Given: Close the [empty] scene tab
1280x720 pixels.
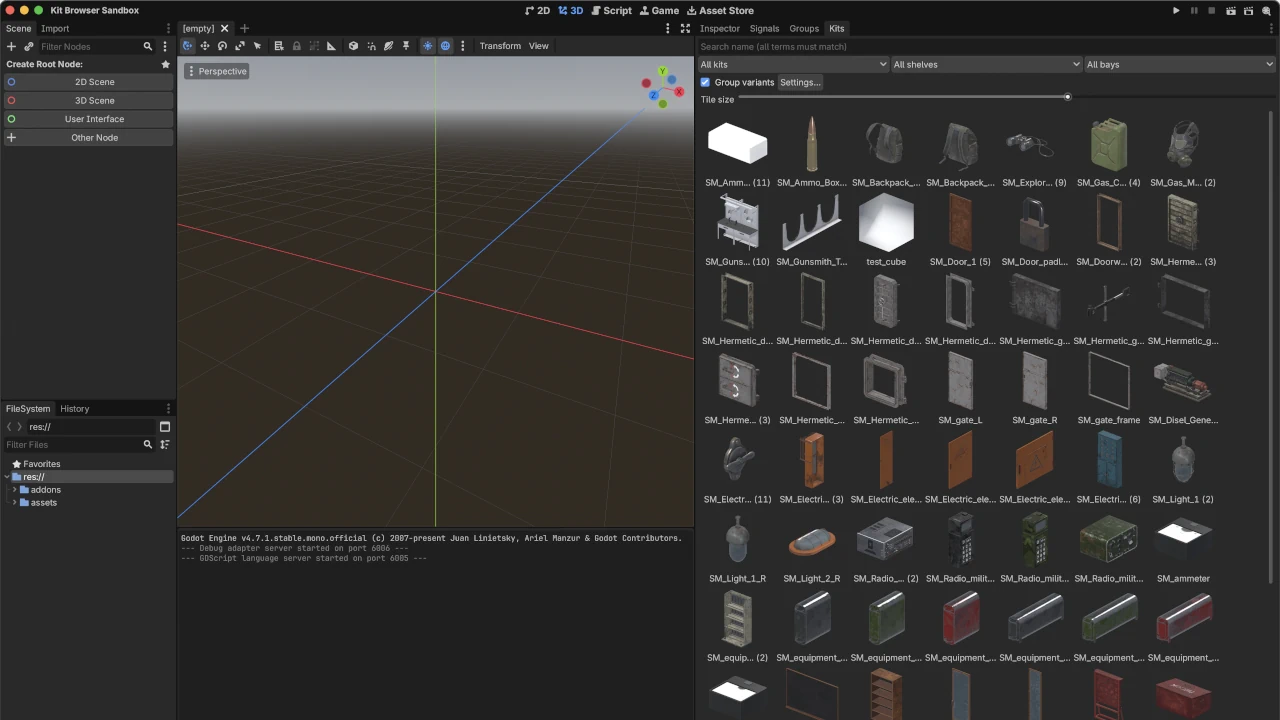Looking at the screenshot, I should pos(224,29).
